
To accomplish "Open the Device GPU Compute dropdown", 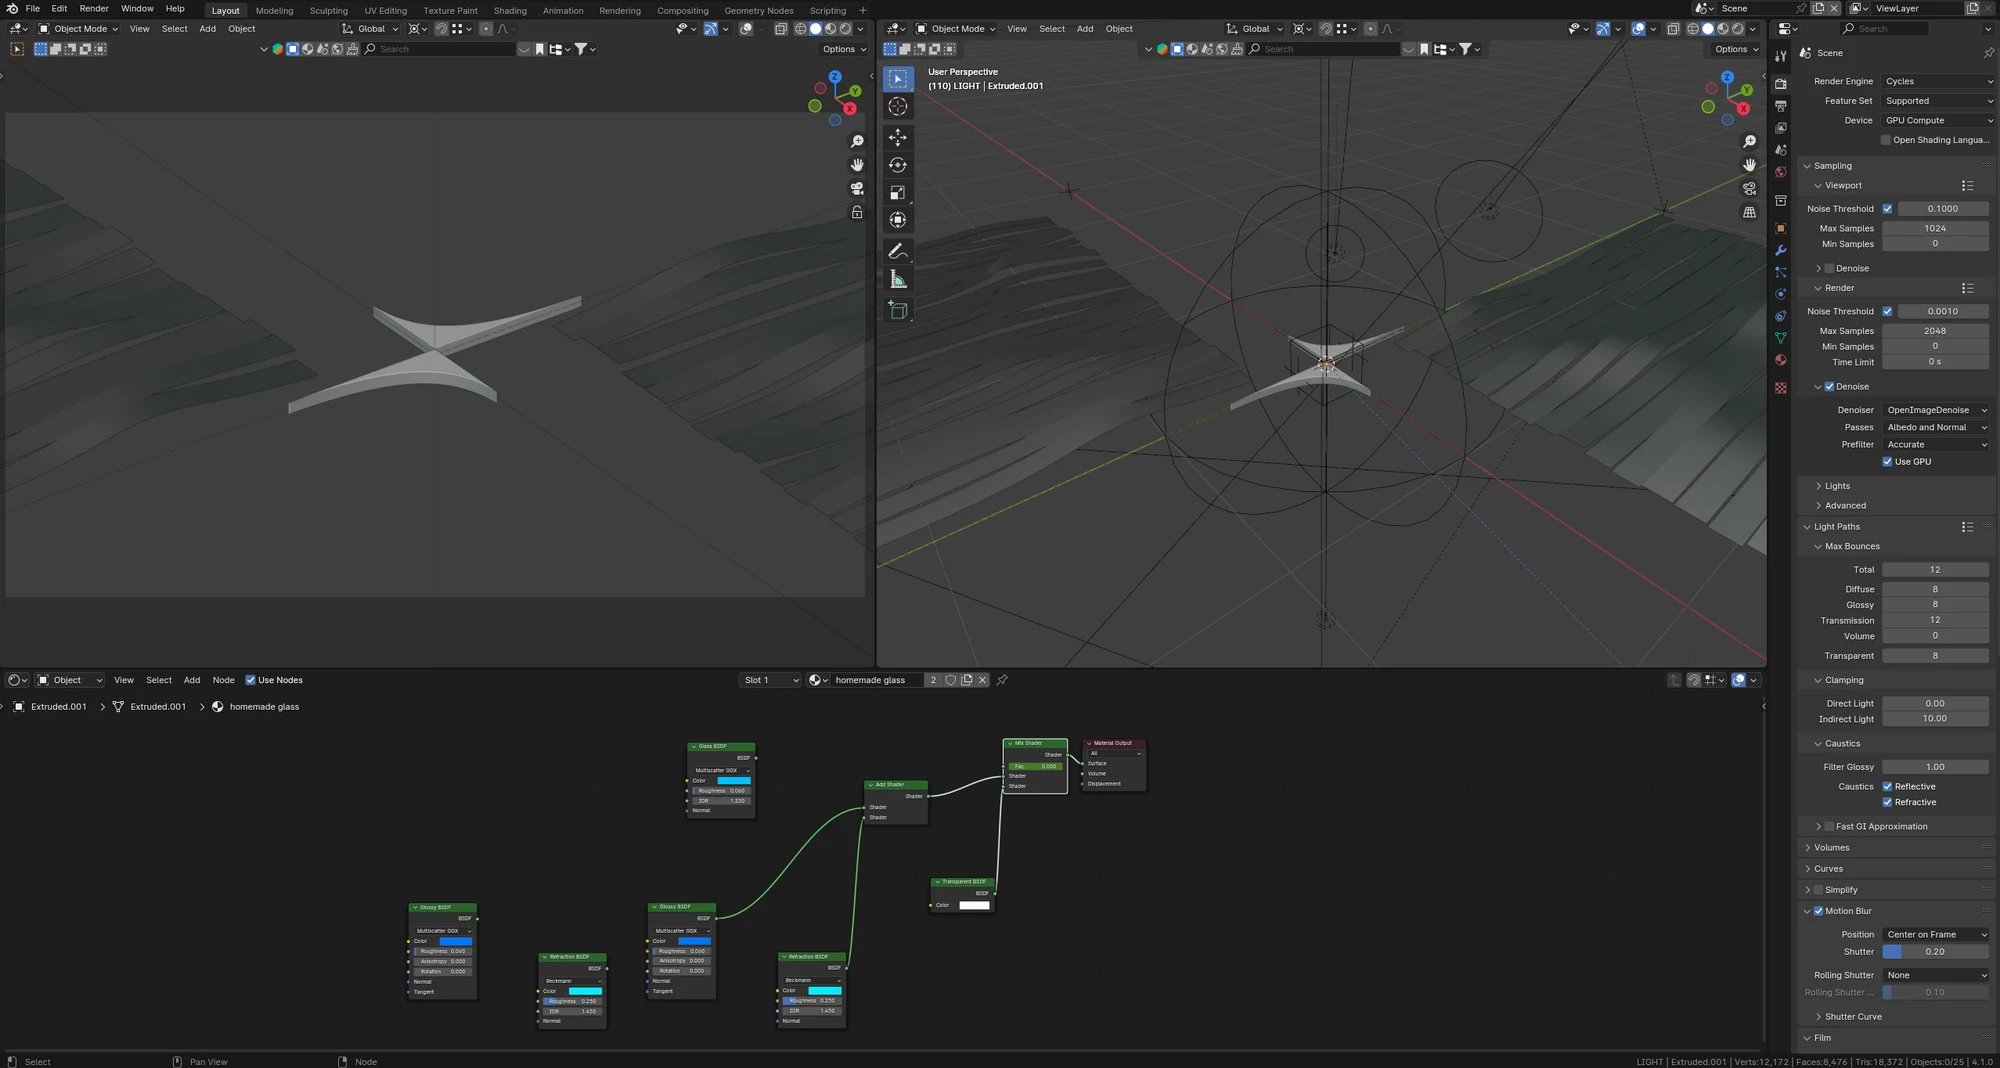I will point(1938,121).
